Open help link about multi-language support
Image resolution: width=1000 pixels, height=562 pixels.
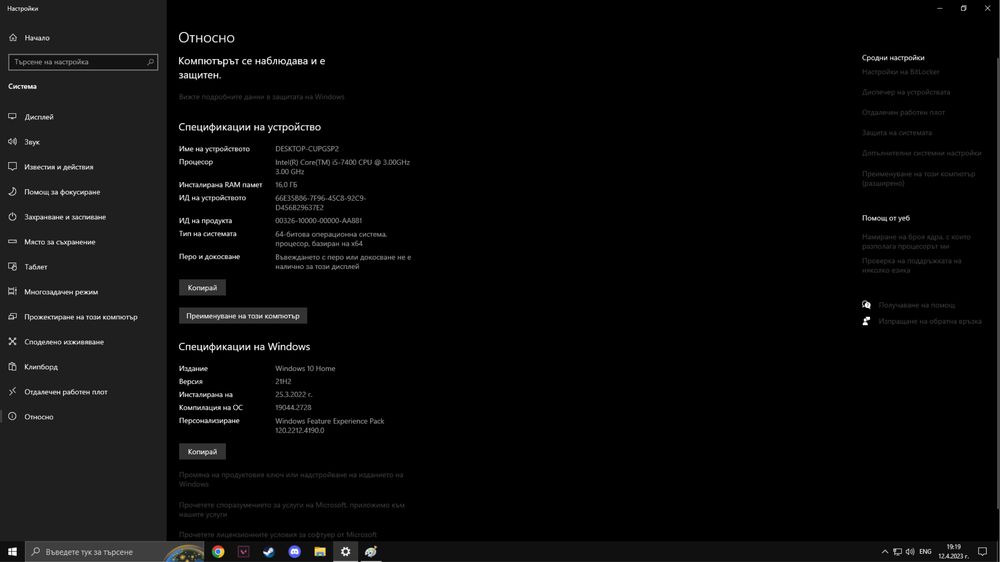[911, 265]
